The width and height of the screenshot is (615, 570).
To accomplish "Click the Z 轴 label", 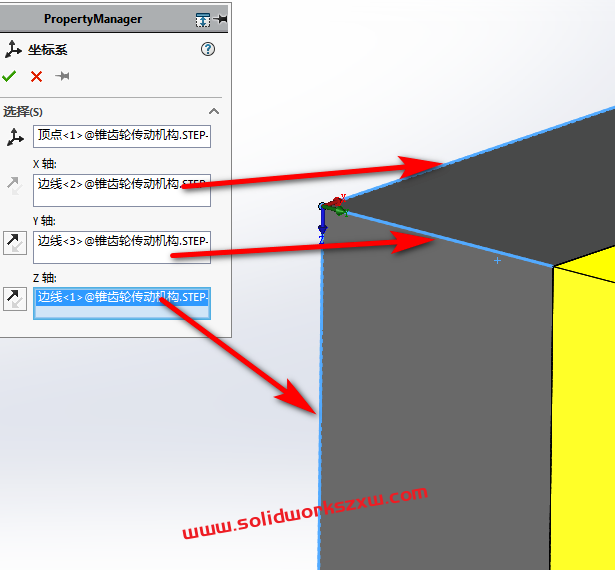I will (45, 278).
